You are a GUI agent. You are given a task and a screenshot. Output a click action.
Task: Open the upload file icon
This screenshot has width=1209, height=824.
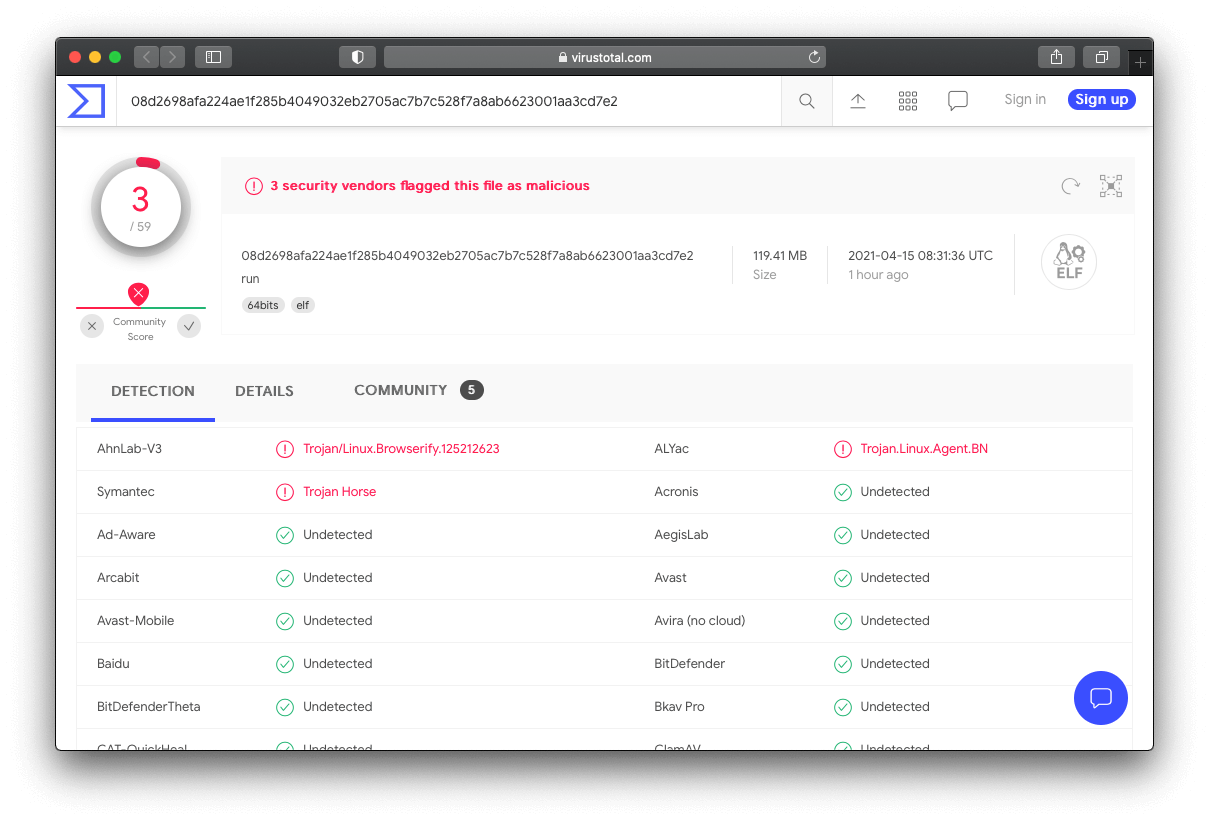(858, 101)
